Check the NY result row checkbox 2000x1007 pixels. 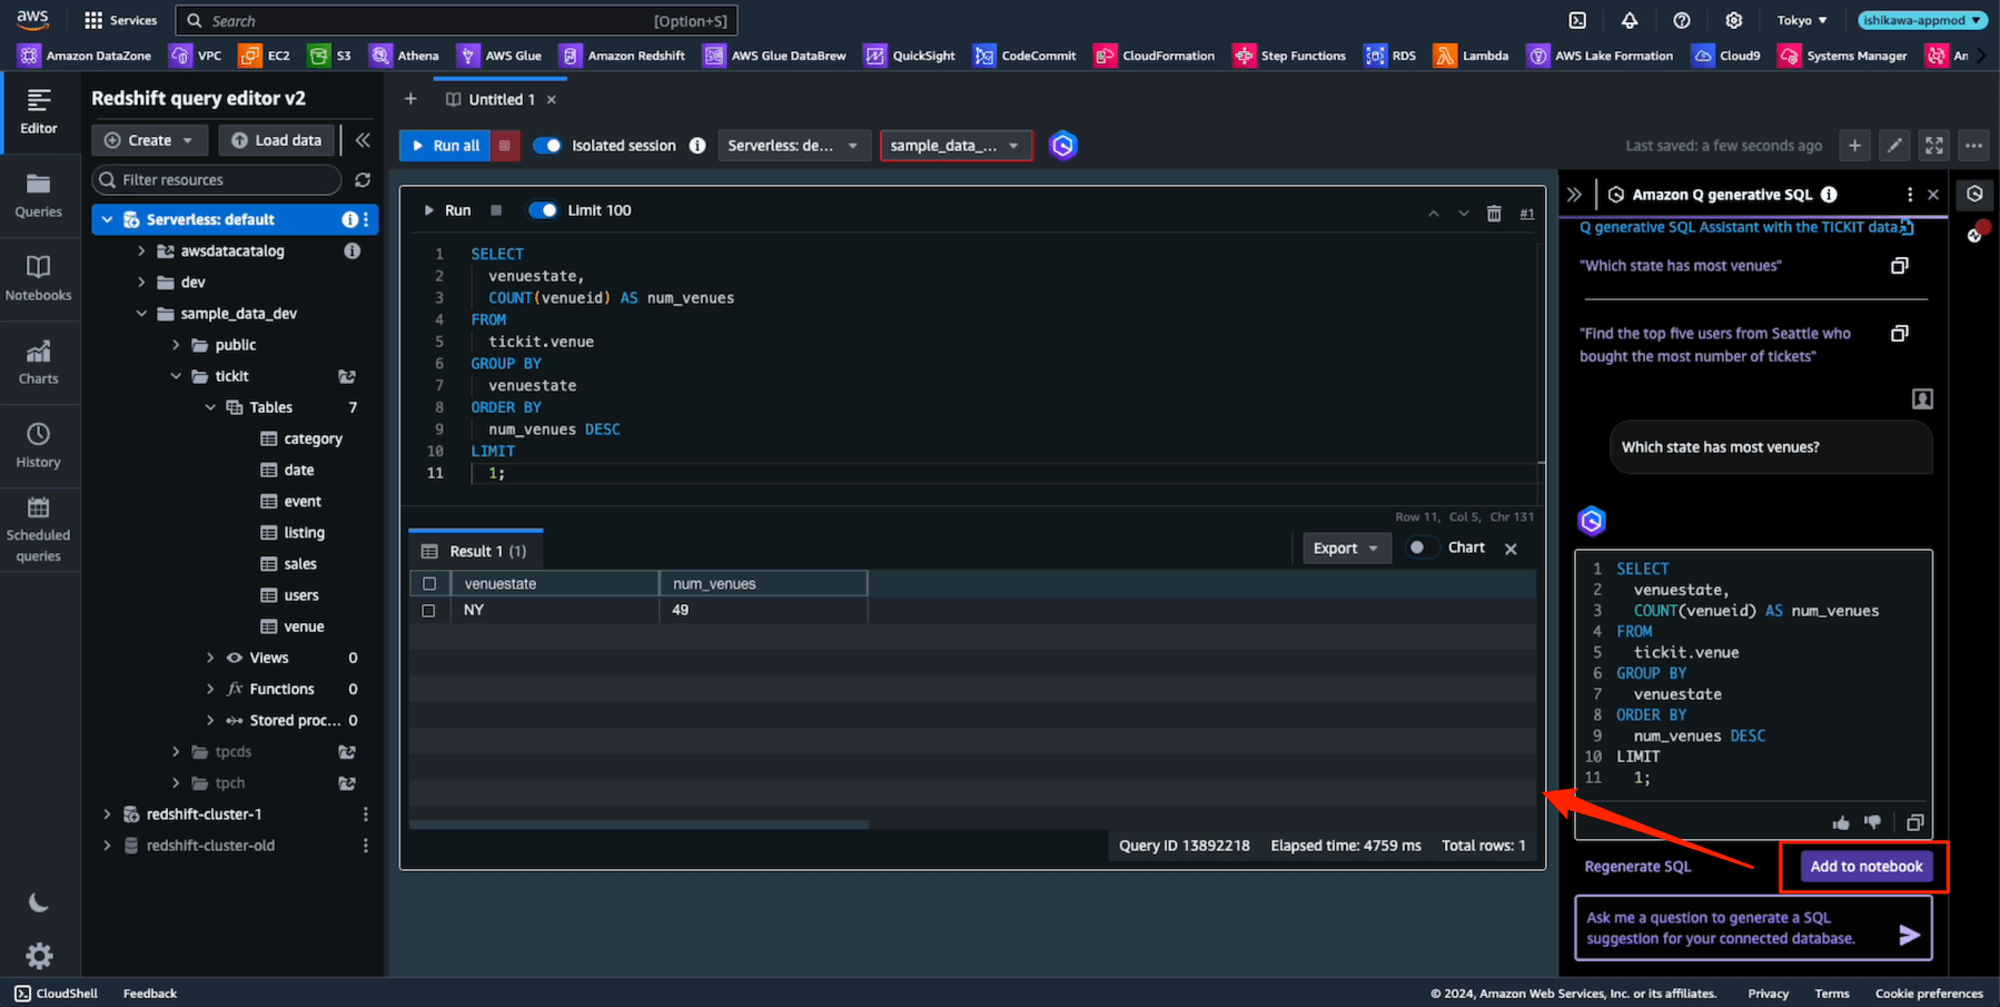(x=429, y=610)
